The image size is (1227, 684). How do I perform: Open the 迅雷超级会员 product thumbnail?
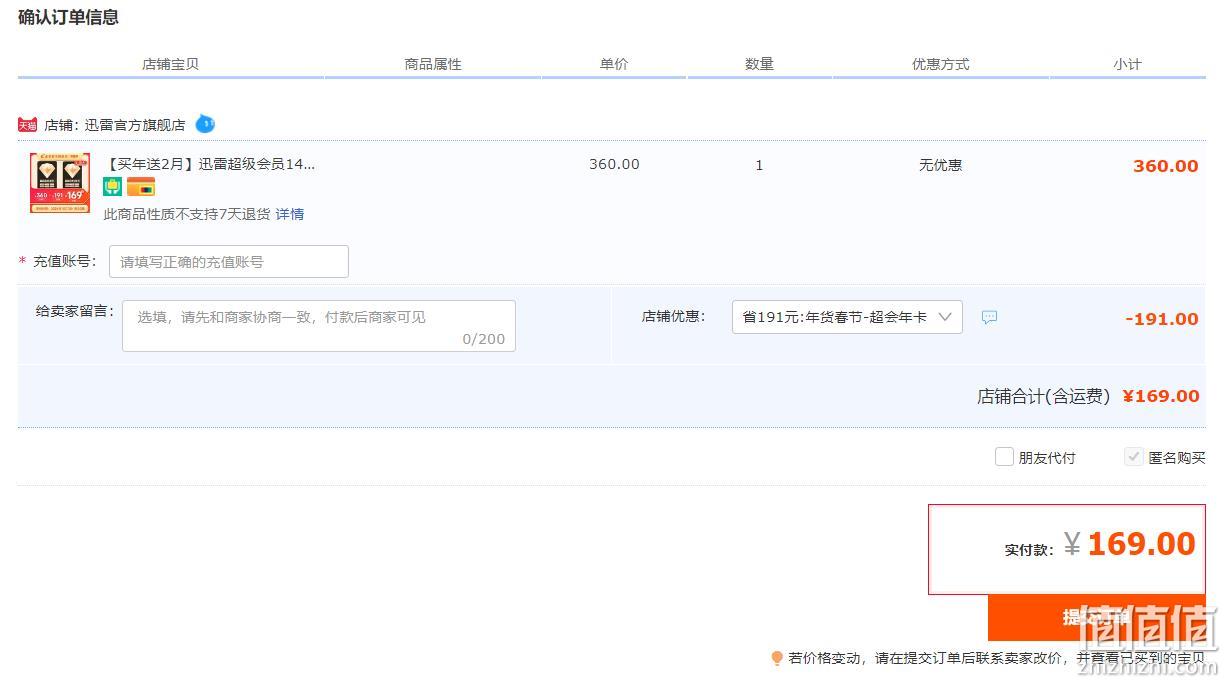coord(60,183)
